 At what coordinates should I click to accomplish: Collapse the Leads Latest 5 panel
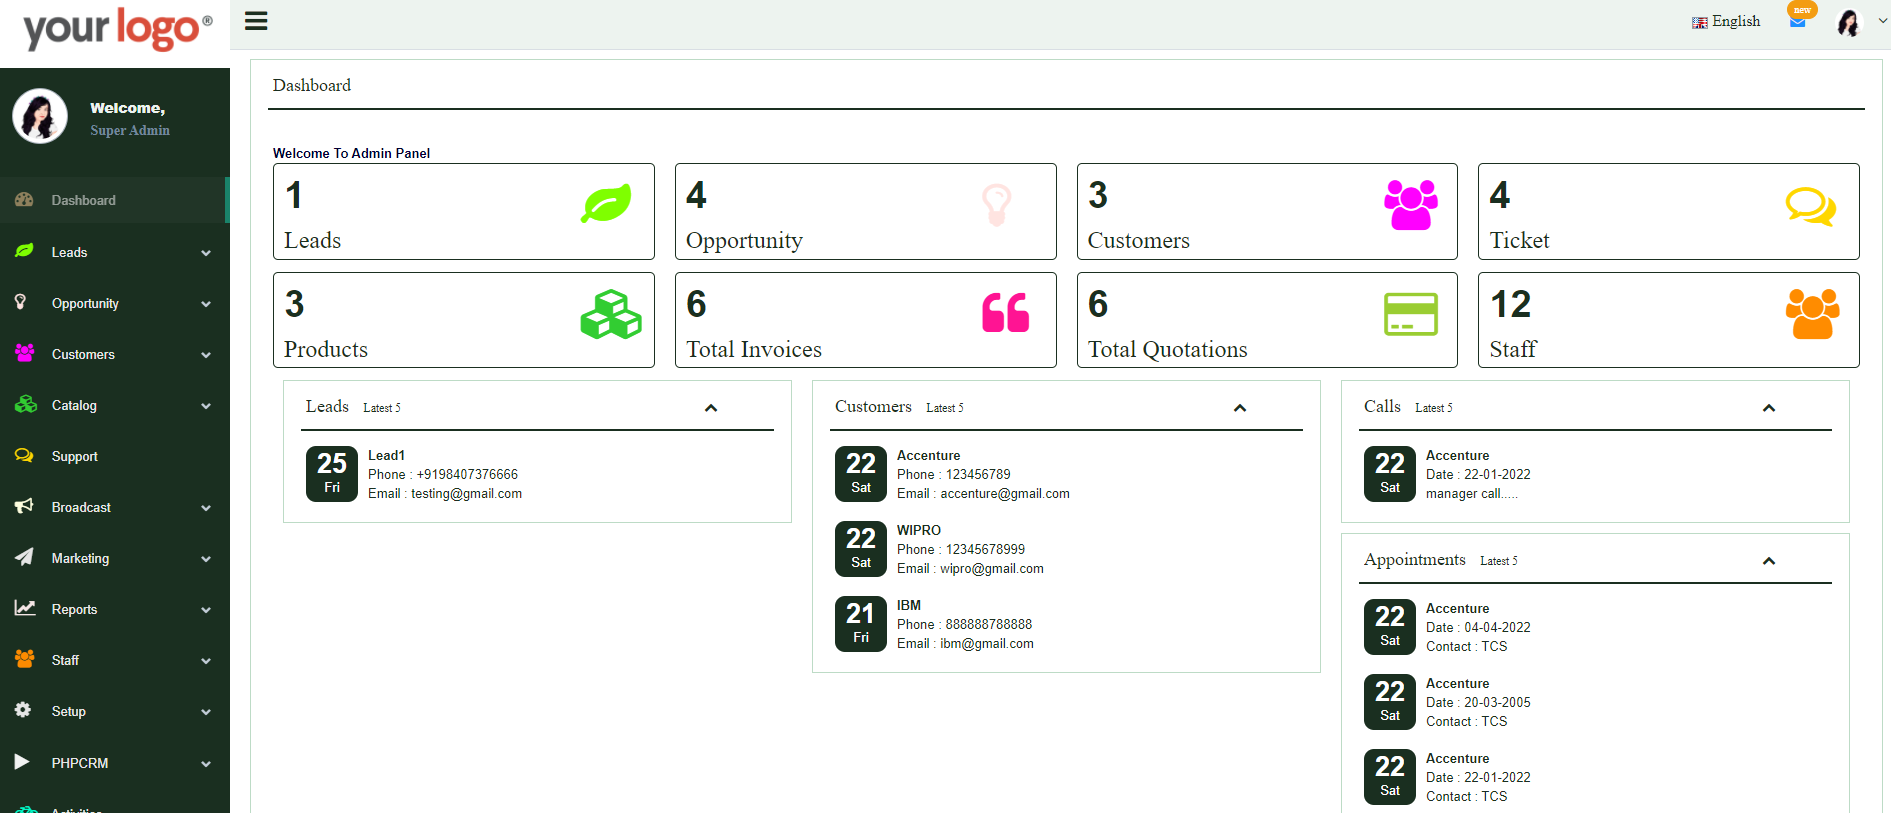[x=711, y=408]
